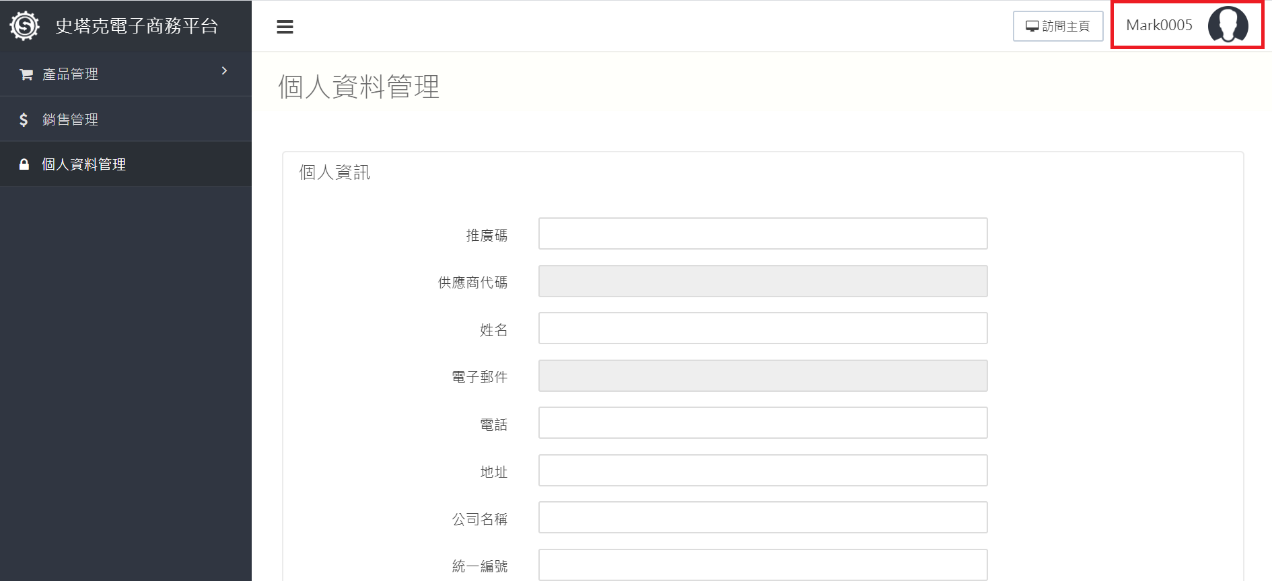
Task: Open the Mark0005 user menu
Action: pos(1159,26)
